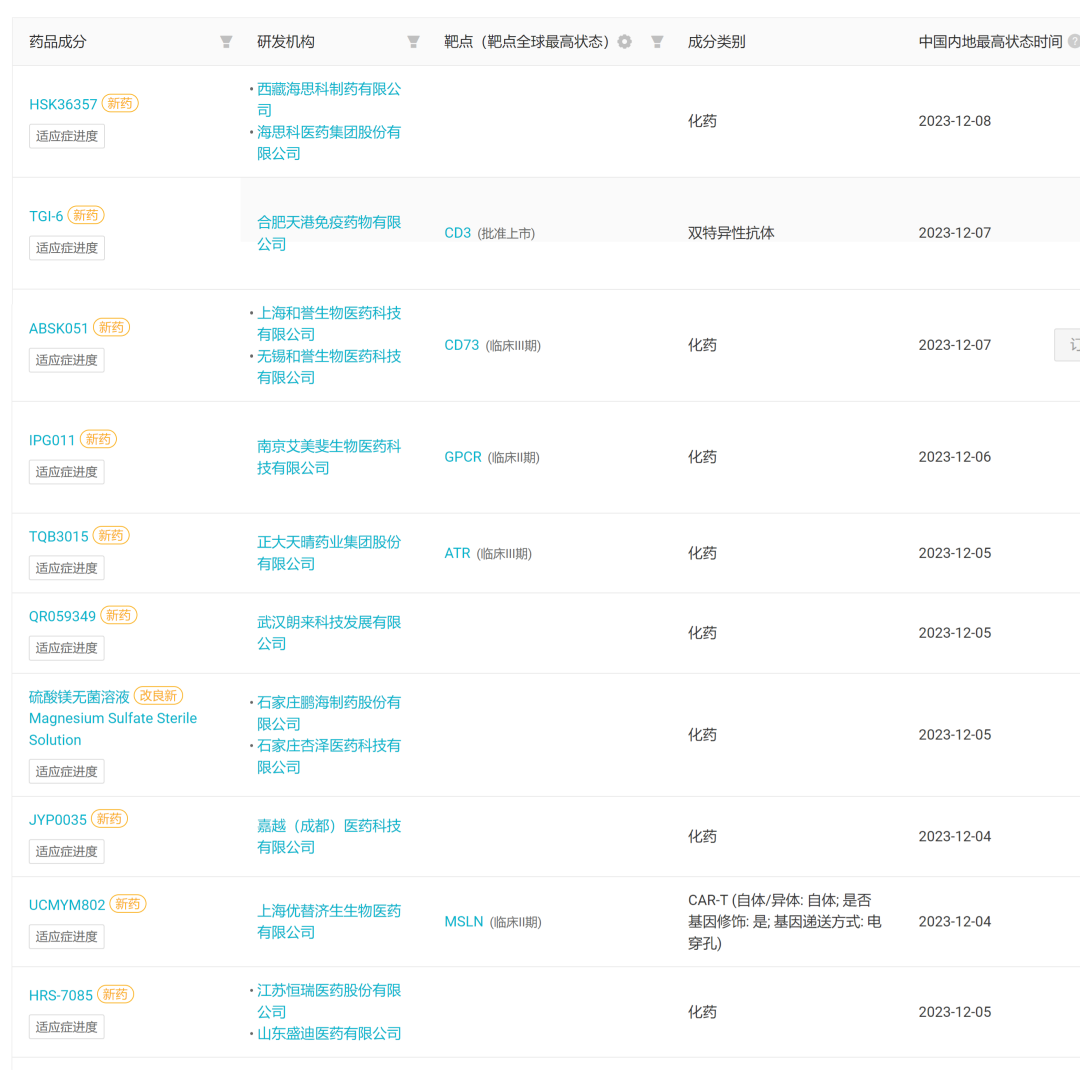The image size is (1080, 1075).
Task: Open the CD73 target link
Action: click(x=461, y=345)
